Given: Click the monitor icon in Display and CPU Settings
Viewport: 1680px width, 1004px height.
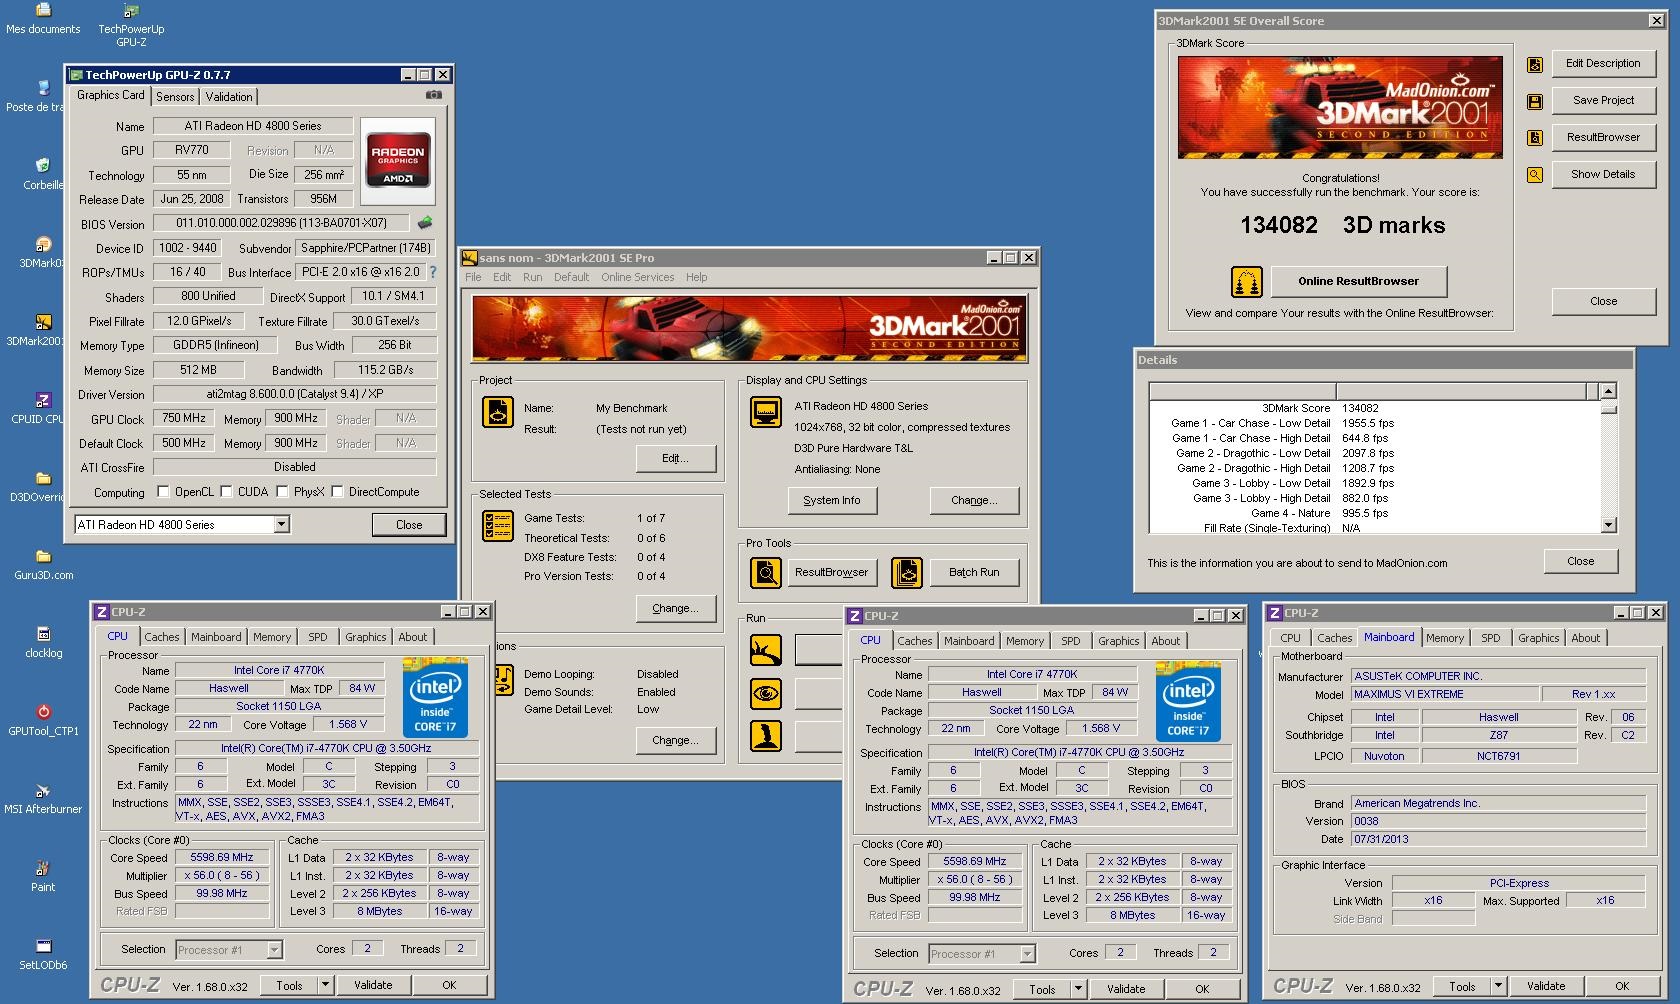Looking at the screenshot, I should point(766,411).
